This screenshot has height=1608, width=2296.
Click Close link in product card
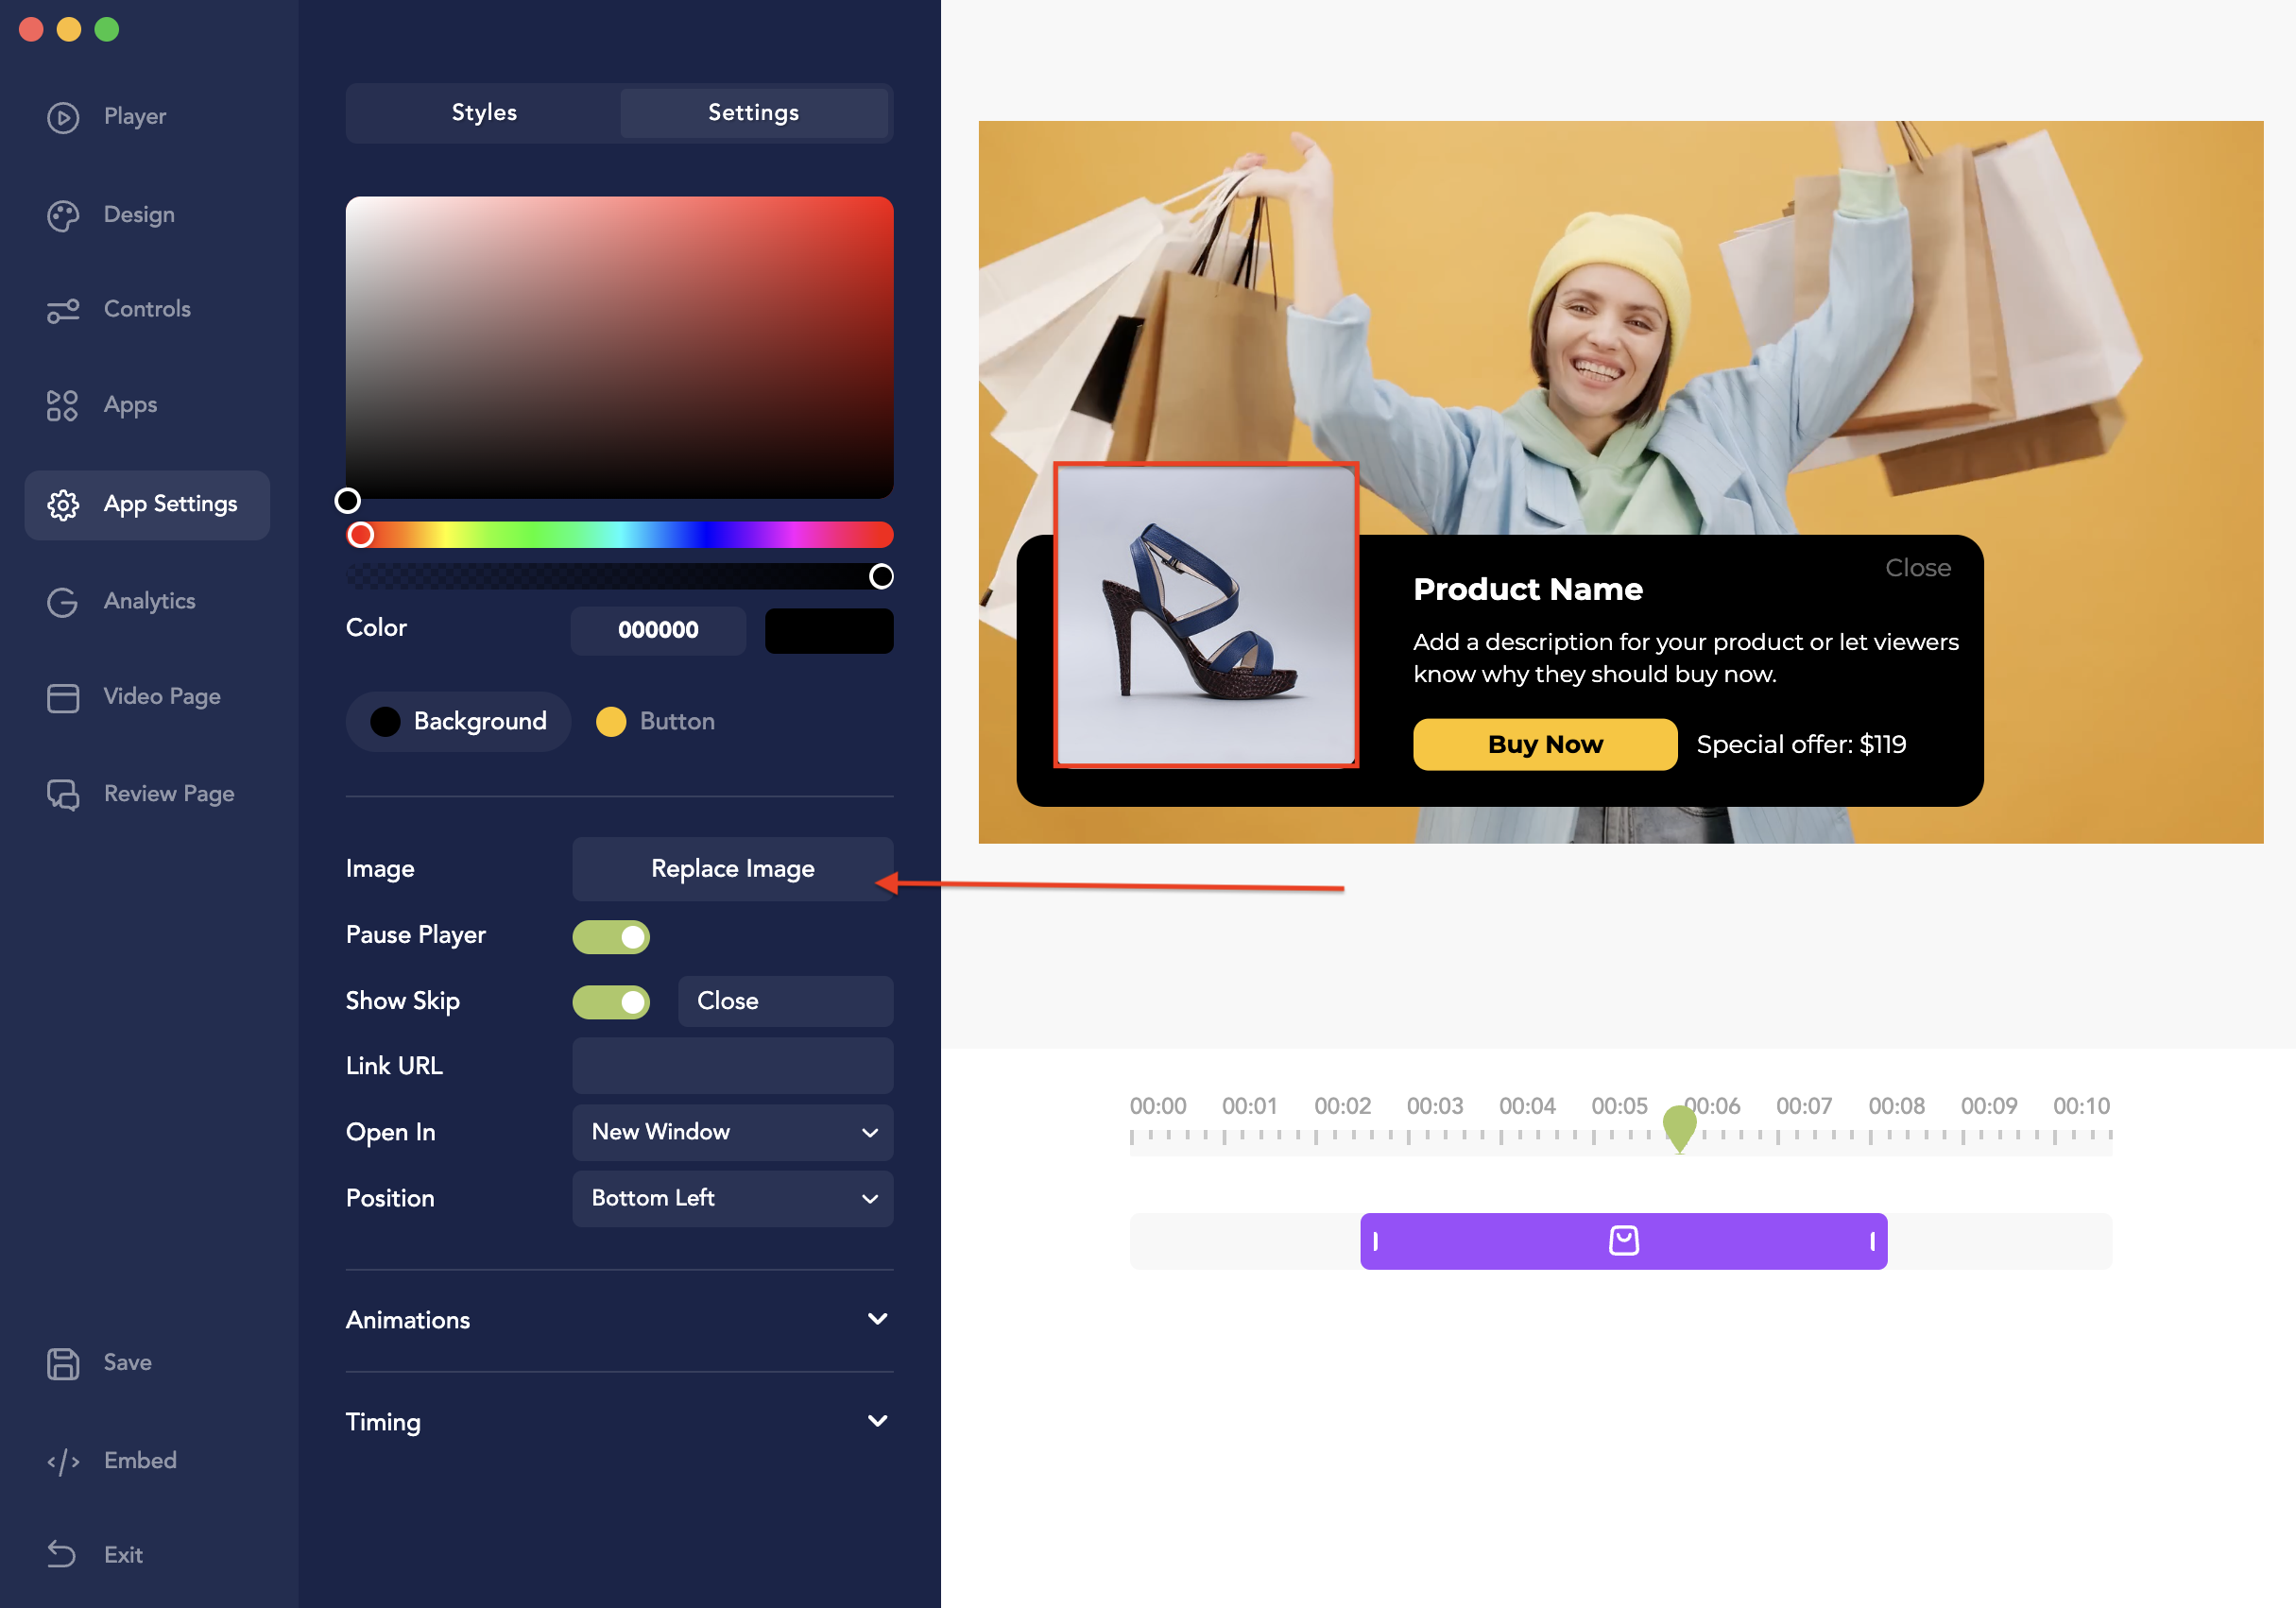pos(1917,567)
